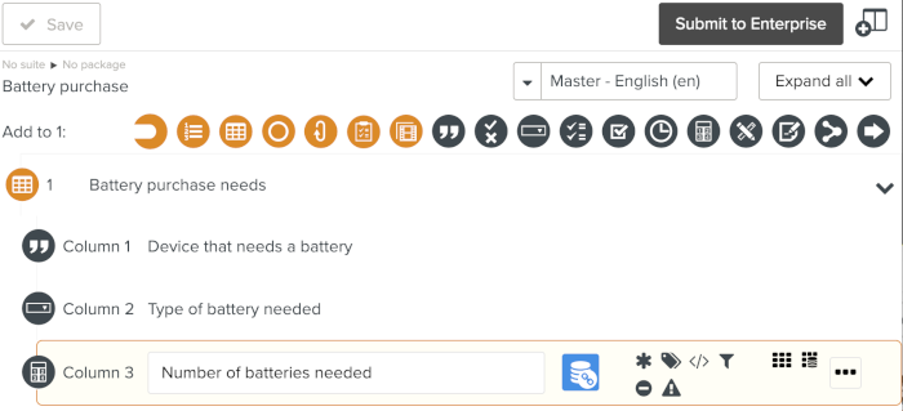
Task: Open the language selector dropdown arrow
Action: (x=527, y=82)
